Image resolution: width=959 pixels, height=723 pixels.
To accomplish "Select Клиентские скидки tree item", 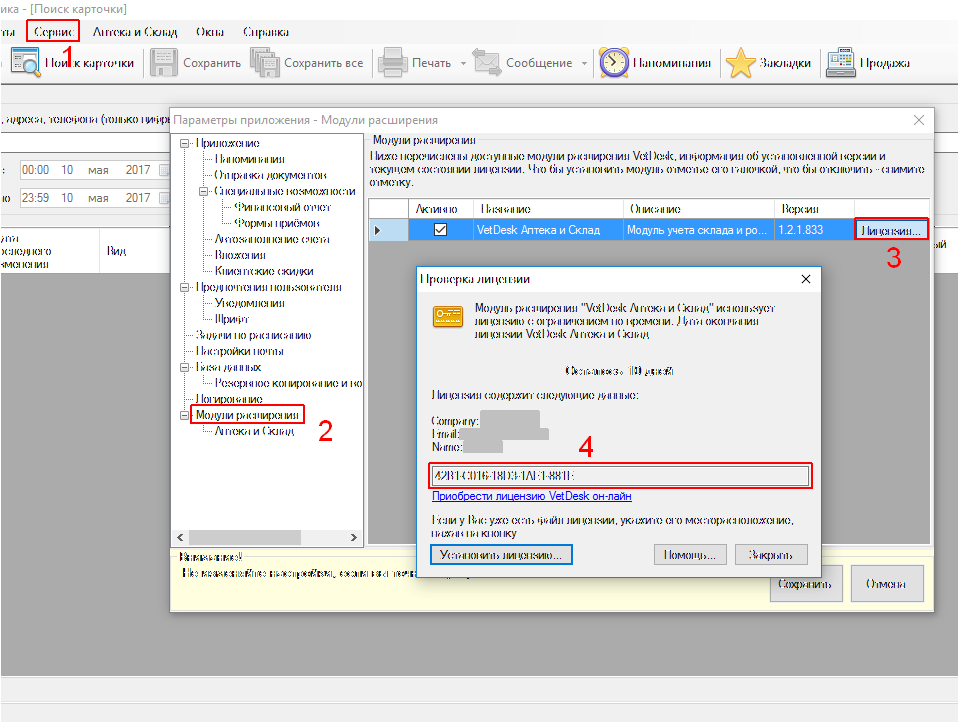I will [x=264, y=271].
